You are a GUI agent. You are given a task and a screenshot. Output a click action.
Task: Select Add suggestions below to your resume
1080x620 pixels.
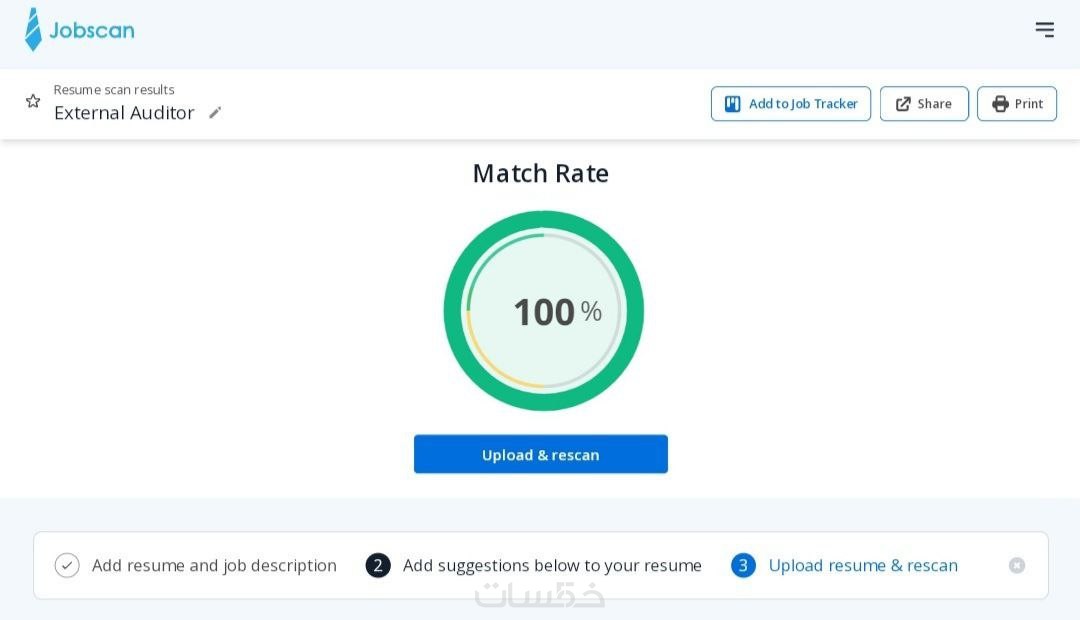552,566
